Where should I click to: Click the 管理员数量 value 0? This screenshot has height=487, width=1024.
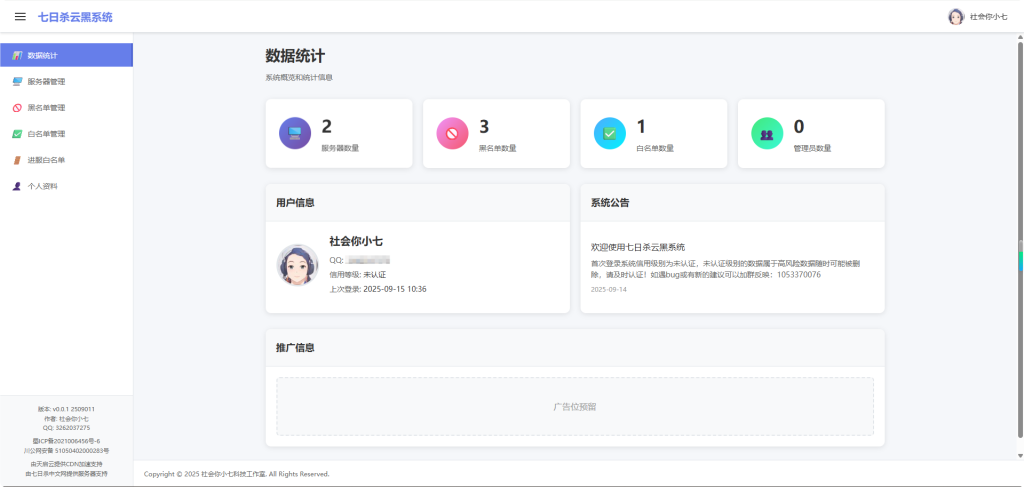pyautogui.click(x=799, y=127)
